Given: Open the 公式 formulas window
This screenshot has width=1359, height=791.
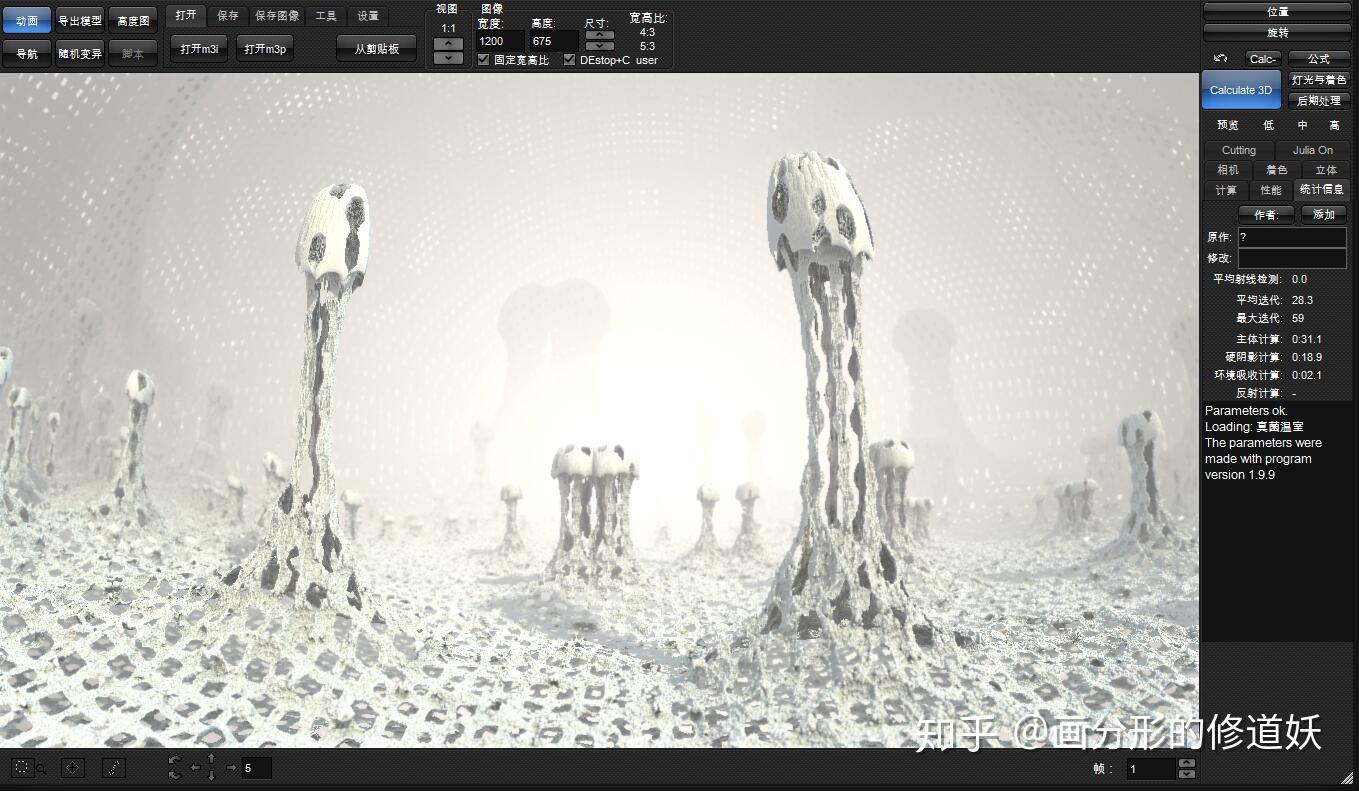Looking at the screenshot, I should (x=1319, y=59).
